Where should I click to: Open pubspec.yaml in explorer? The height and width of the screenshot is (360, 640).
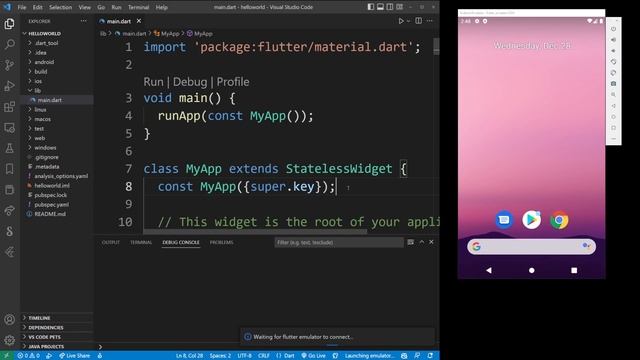(51, 204)
